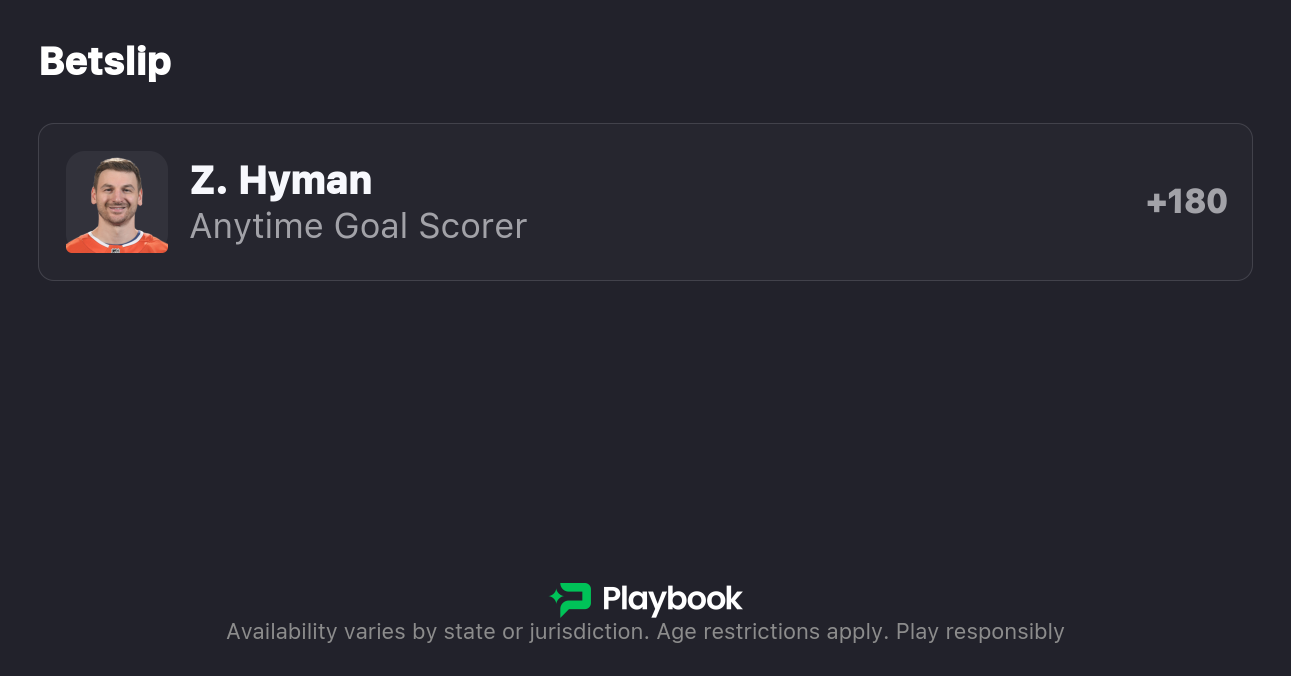Click the green Playbook logo icon
1291x676 pixels.
(573, 599)
